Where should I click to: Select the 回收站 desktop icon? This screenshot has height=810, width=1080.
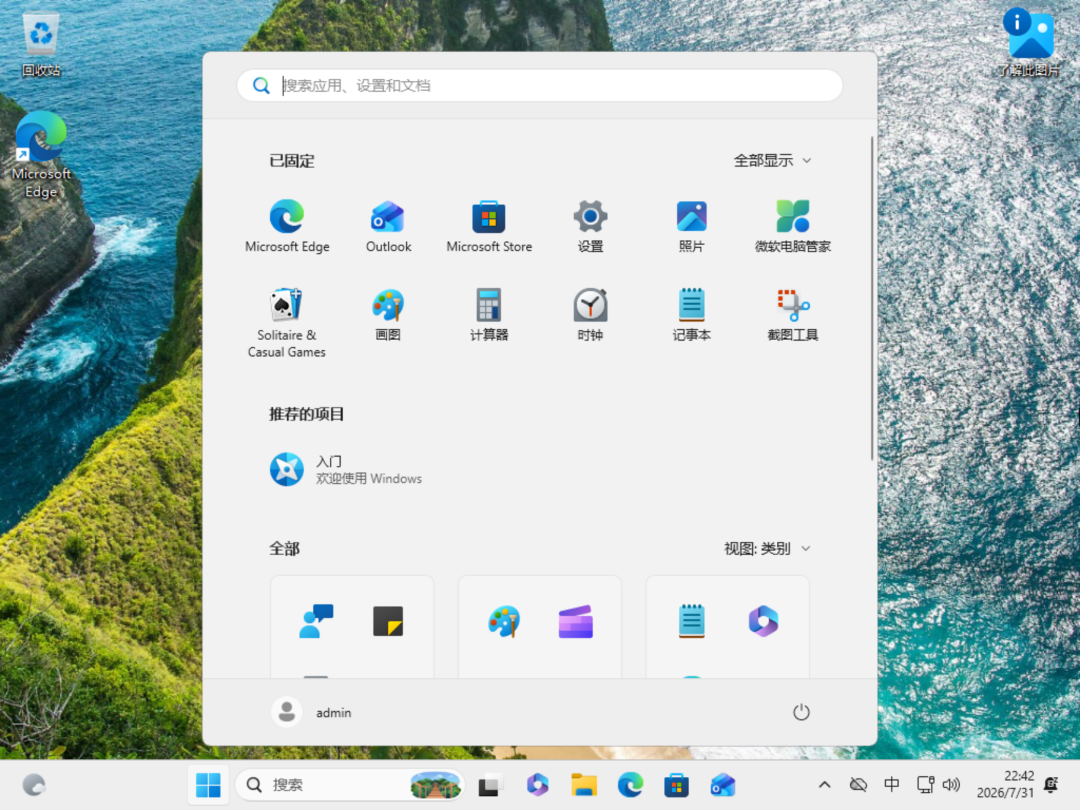coord(41,45)
